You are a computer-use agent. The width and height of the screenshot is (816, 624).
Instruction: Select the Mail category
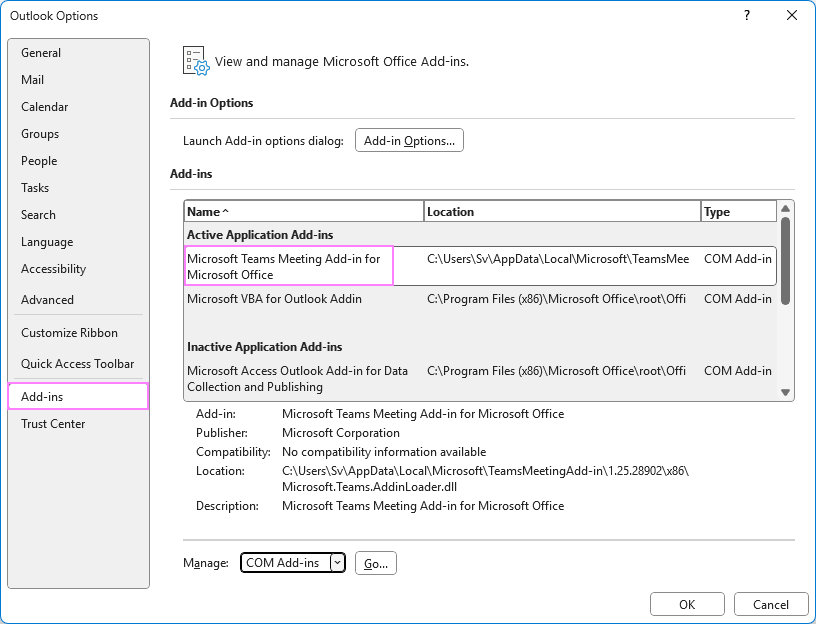click(33, 79)
